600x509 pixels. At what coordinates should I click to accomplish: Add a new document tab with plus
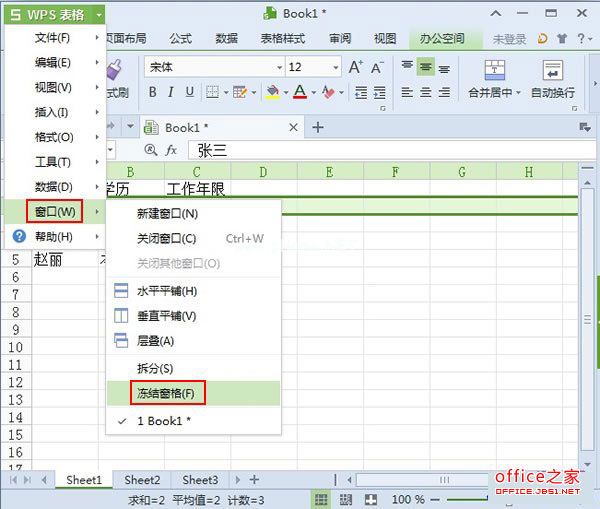click(x=318, y=127)
